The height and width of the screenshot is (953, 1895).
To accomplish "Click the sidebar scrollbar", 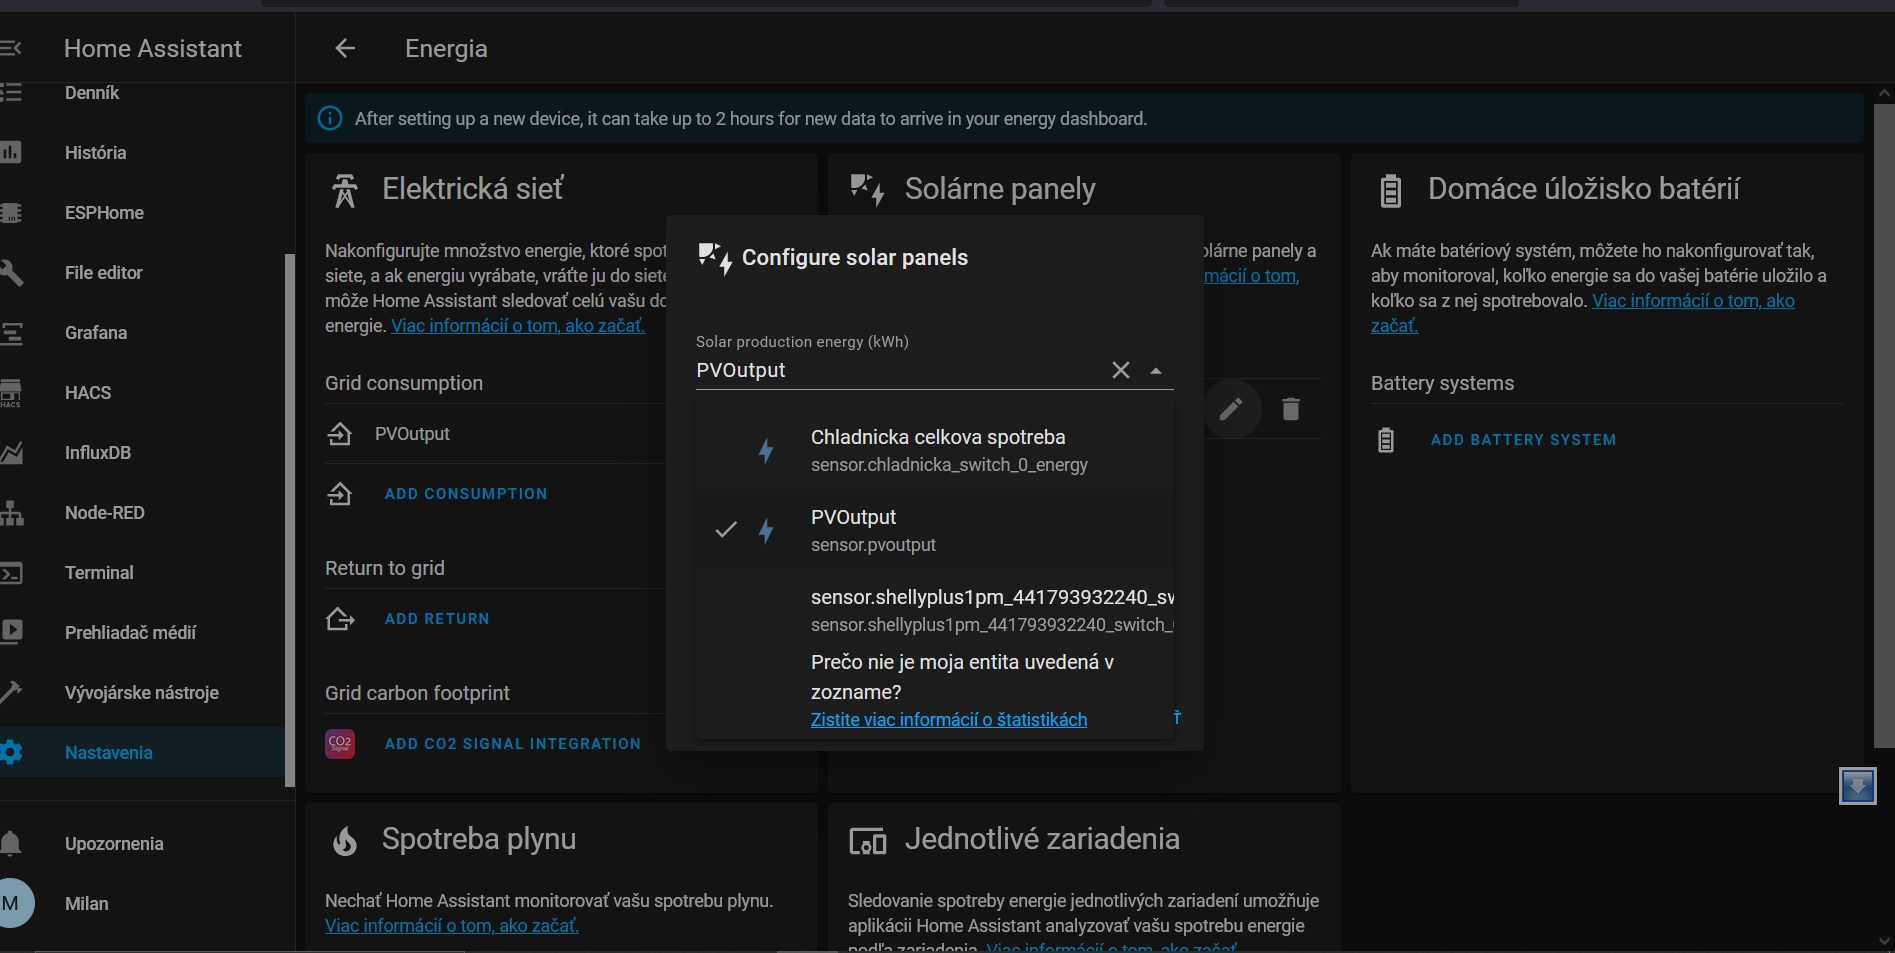I will pyautogui.click(x=290, y=520).
